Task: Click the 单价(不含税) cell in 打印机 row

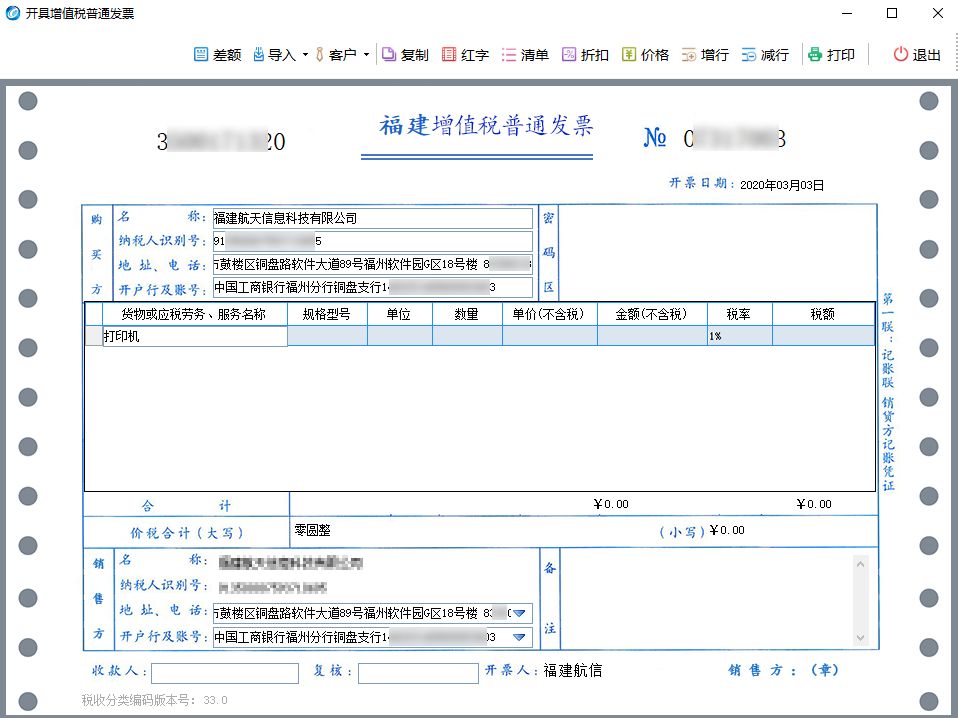Action: [550, 335]
